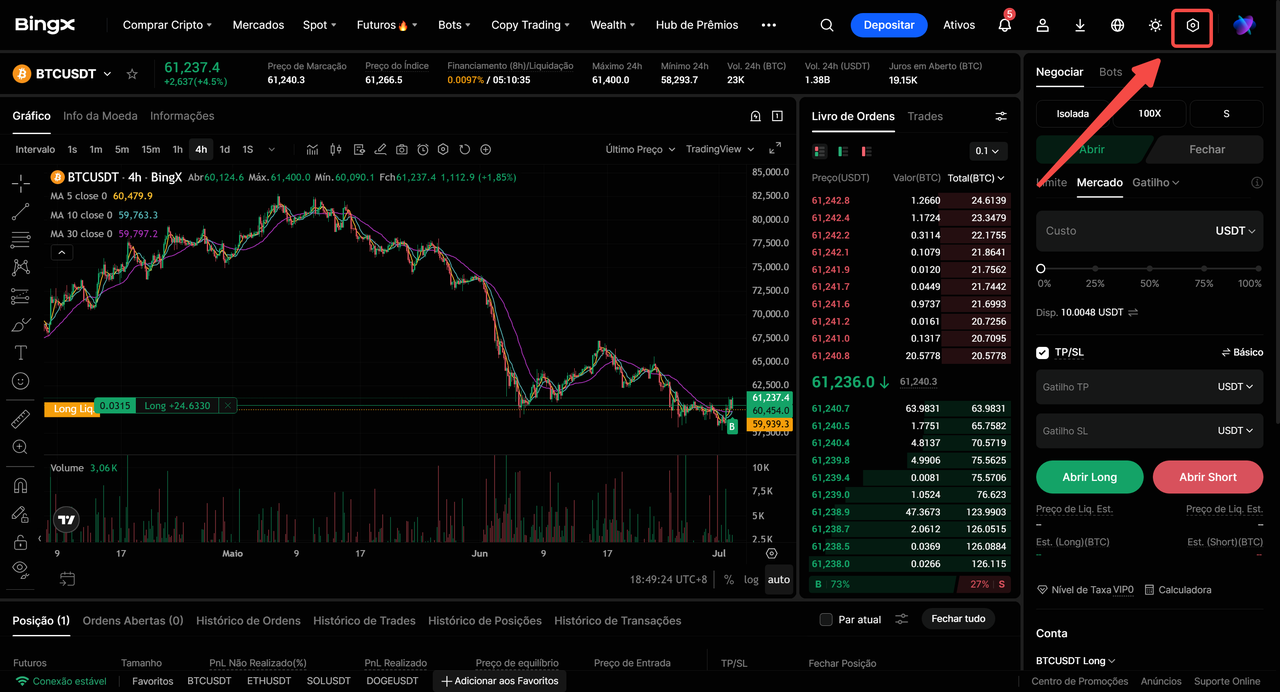Screen dimensions: 1280x692
Task: Toggle log scale on the chart
Action: 751,580
